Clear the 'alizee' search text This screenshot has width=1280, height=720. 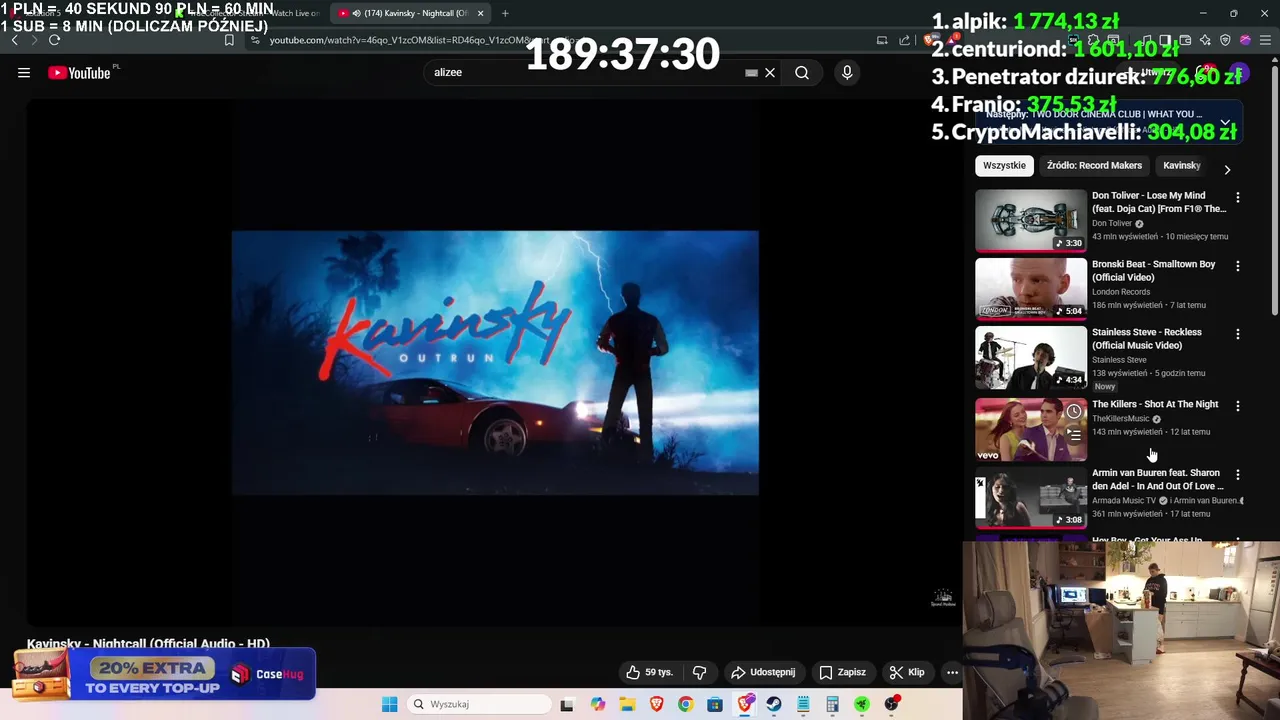[770, 73]
